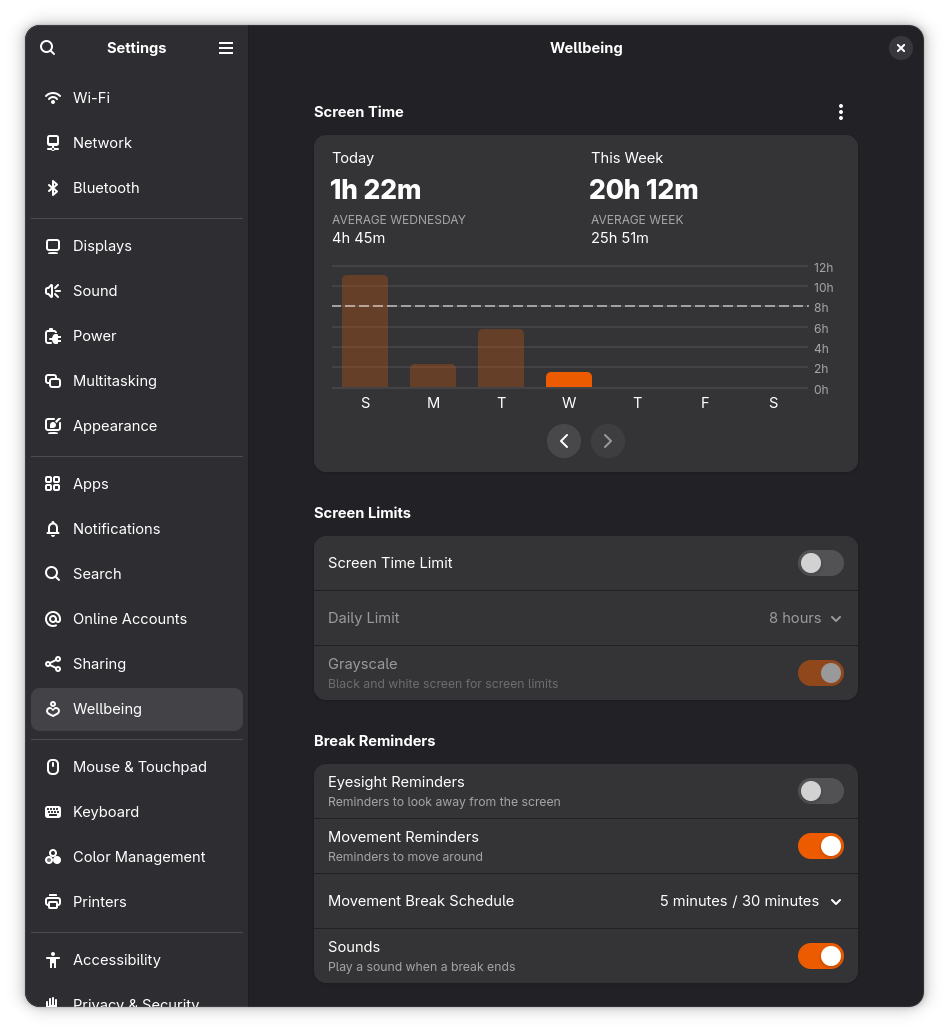Open the Displays settings panel
This screenshot has height=1032, width=949.
point(102,246)
